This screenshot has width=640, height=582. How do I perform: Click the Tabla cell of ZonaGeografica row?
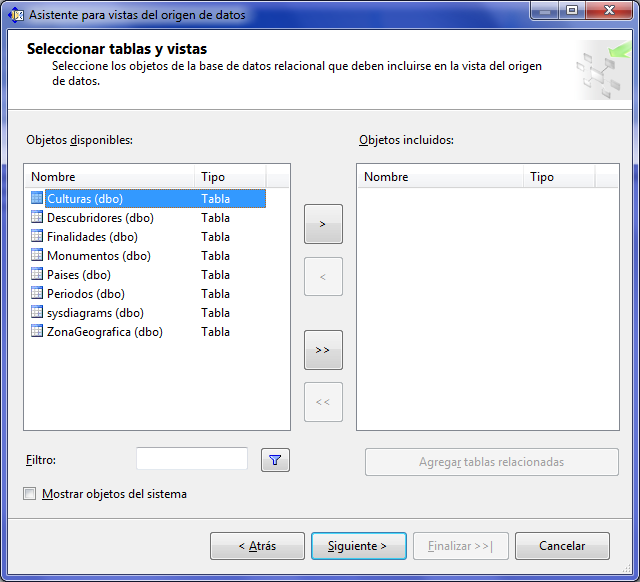(x=216, y=332)
